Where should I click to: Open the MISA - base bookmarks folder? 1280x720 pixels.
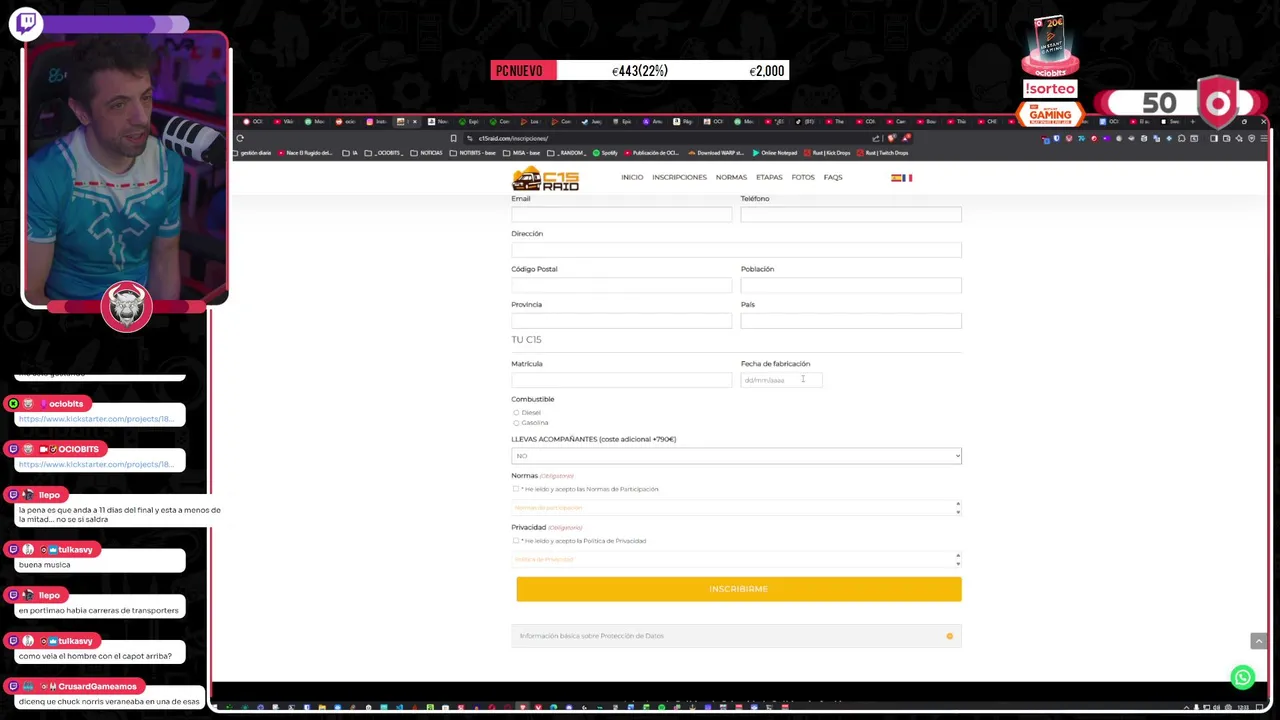point(523,153)
